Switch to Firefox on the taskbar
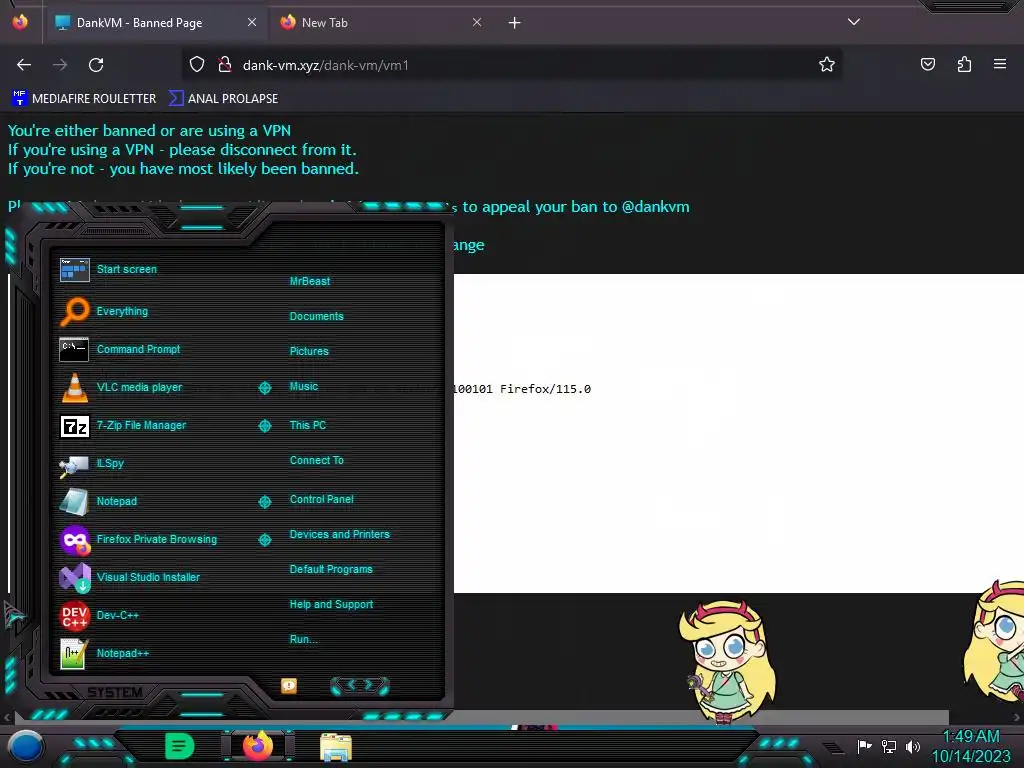The image size is (1024, 768). [x=258, y=746]
